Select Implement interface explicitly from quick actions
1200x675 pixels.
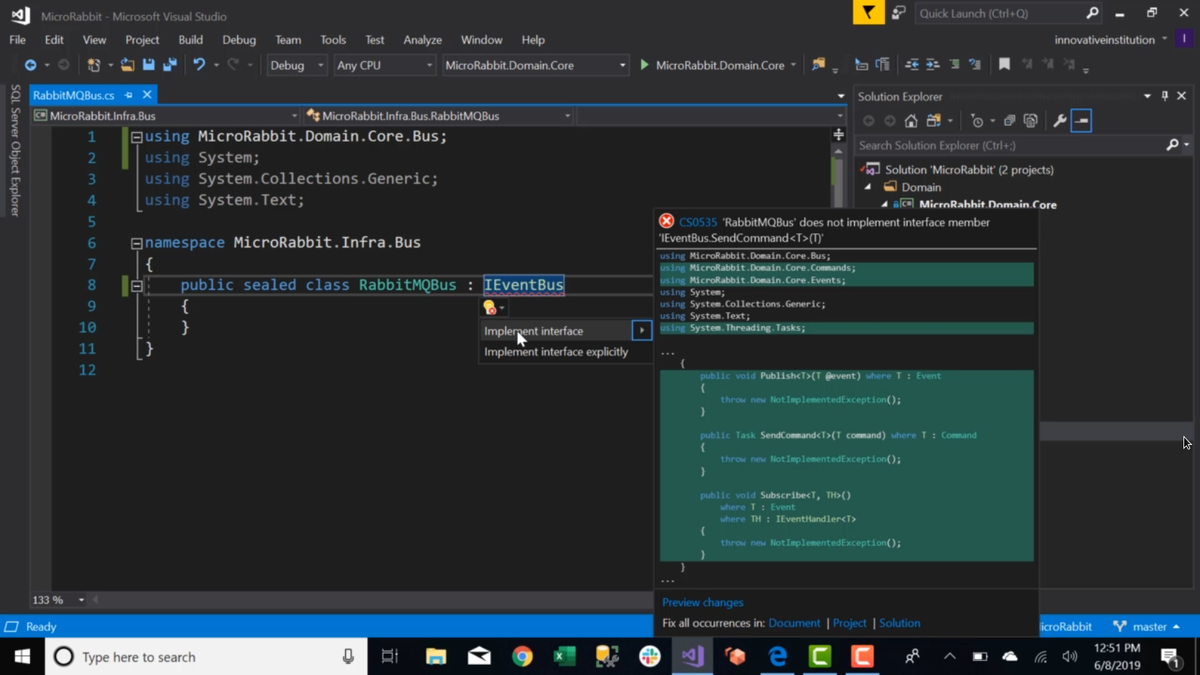pyautogui.click(x=556, y=352)
